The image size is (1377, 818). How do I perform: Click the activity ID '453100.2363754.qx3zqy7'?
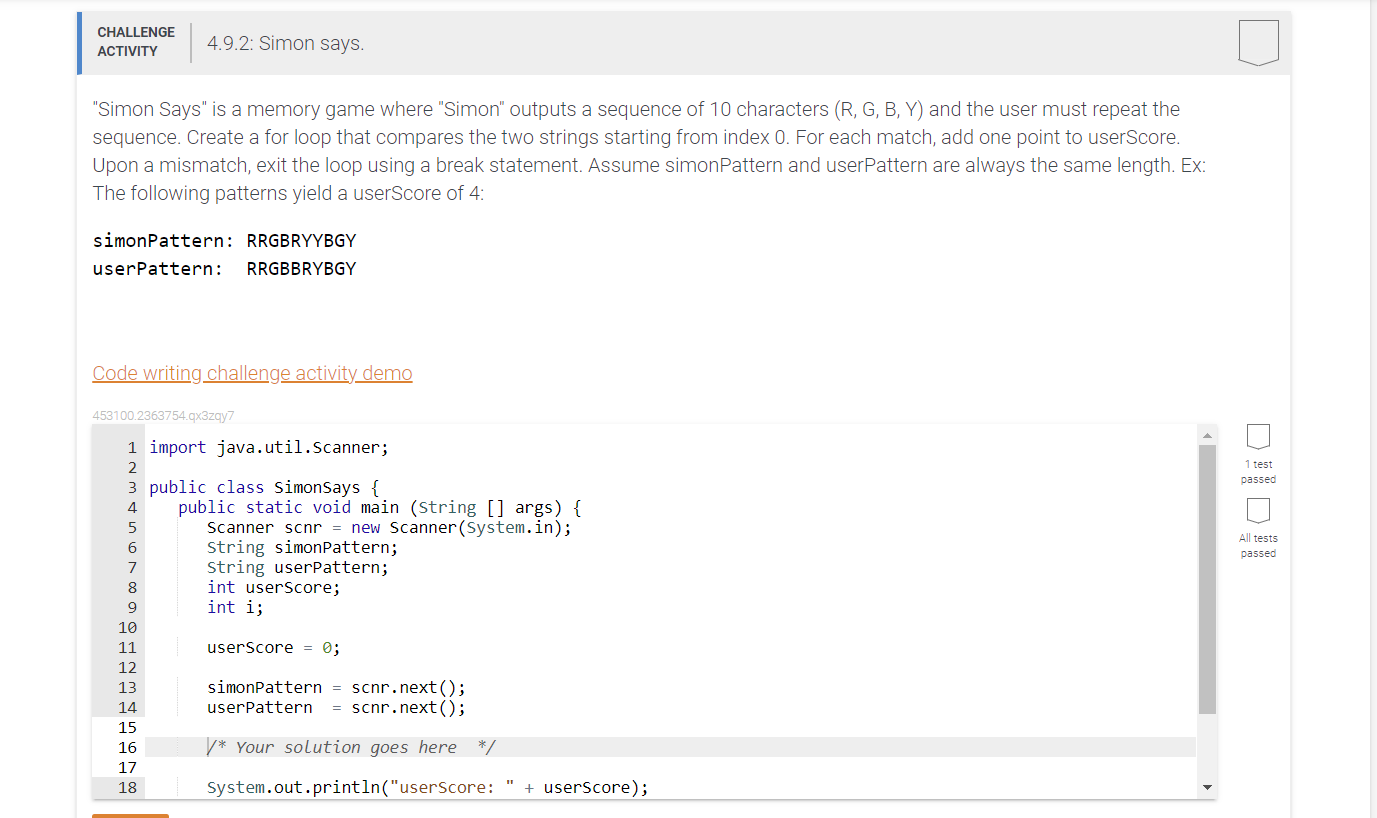(x=163, y=415)
